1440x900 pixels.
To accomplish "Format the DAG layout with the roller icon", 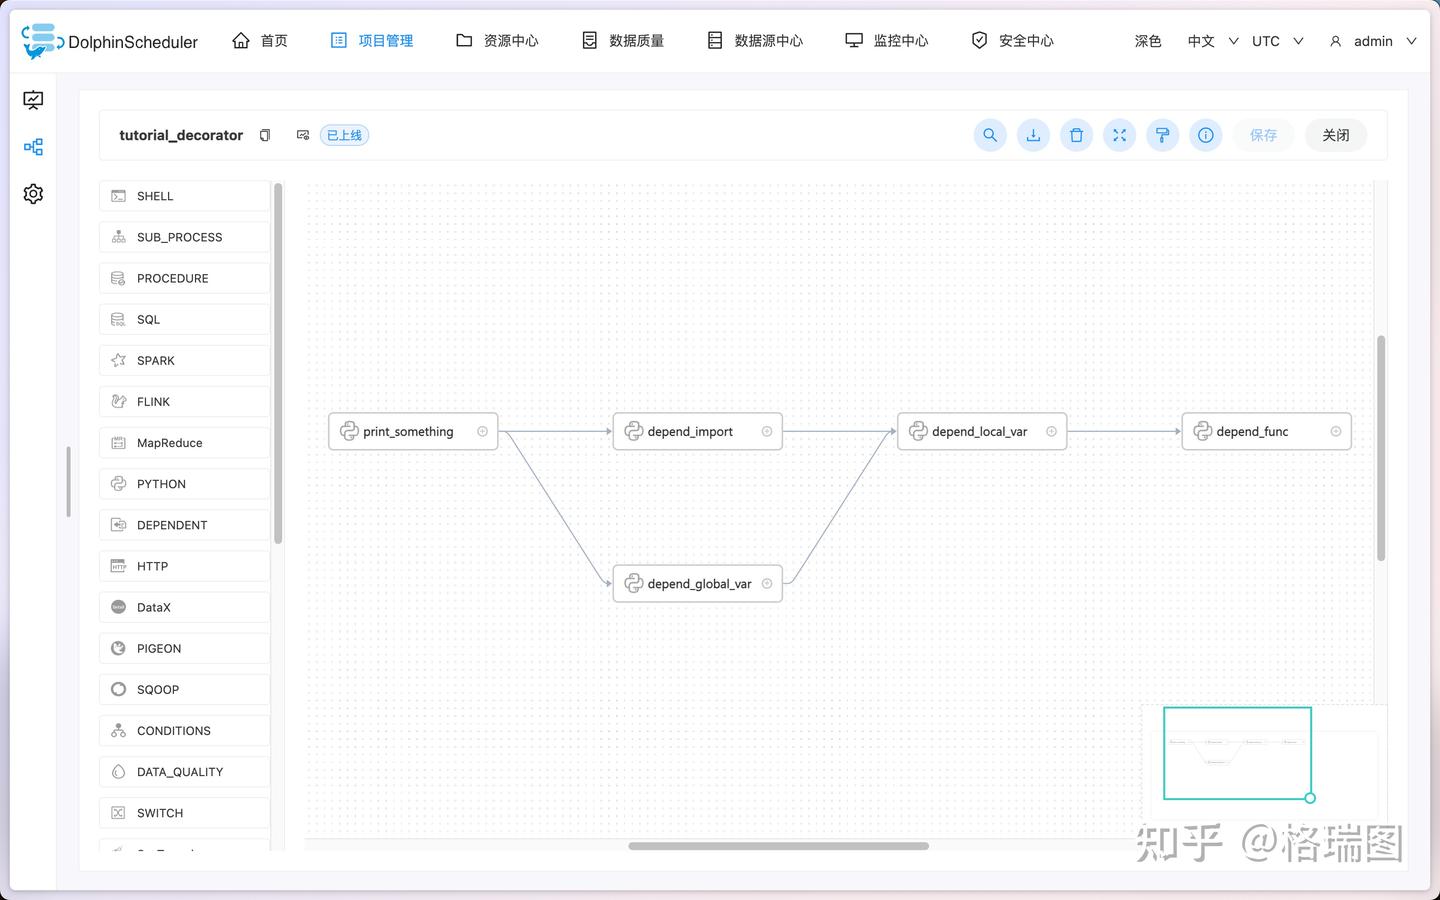I will pos(1162,135).
